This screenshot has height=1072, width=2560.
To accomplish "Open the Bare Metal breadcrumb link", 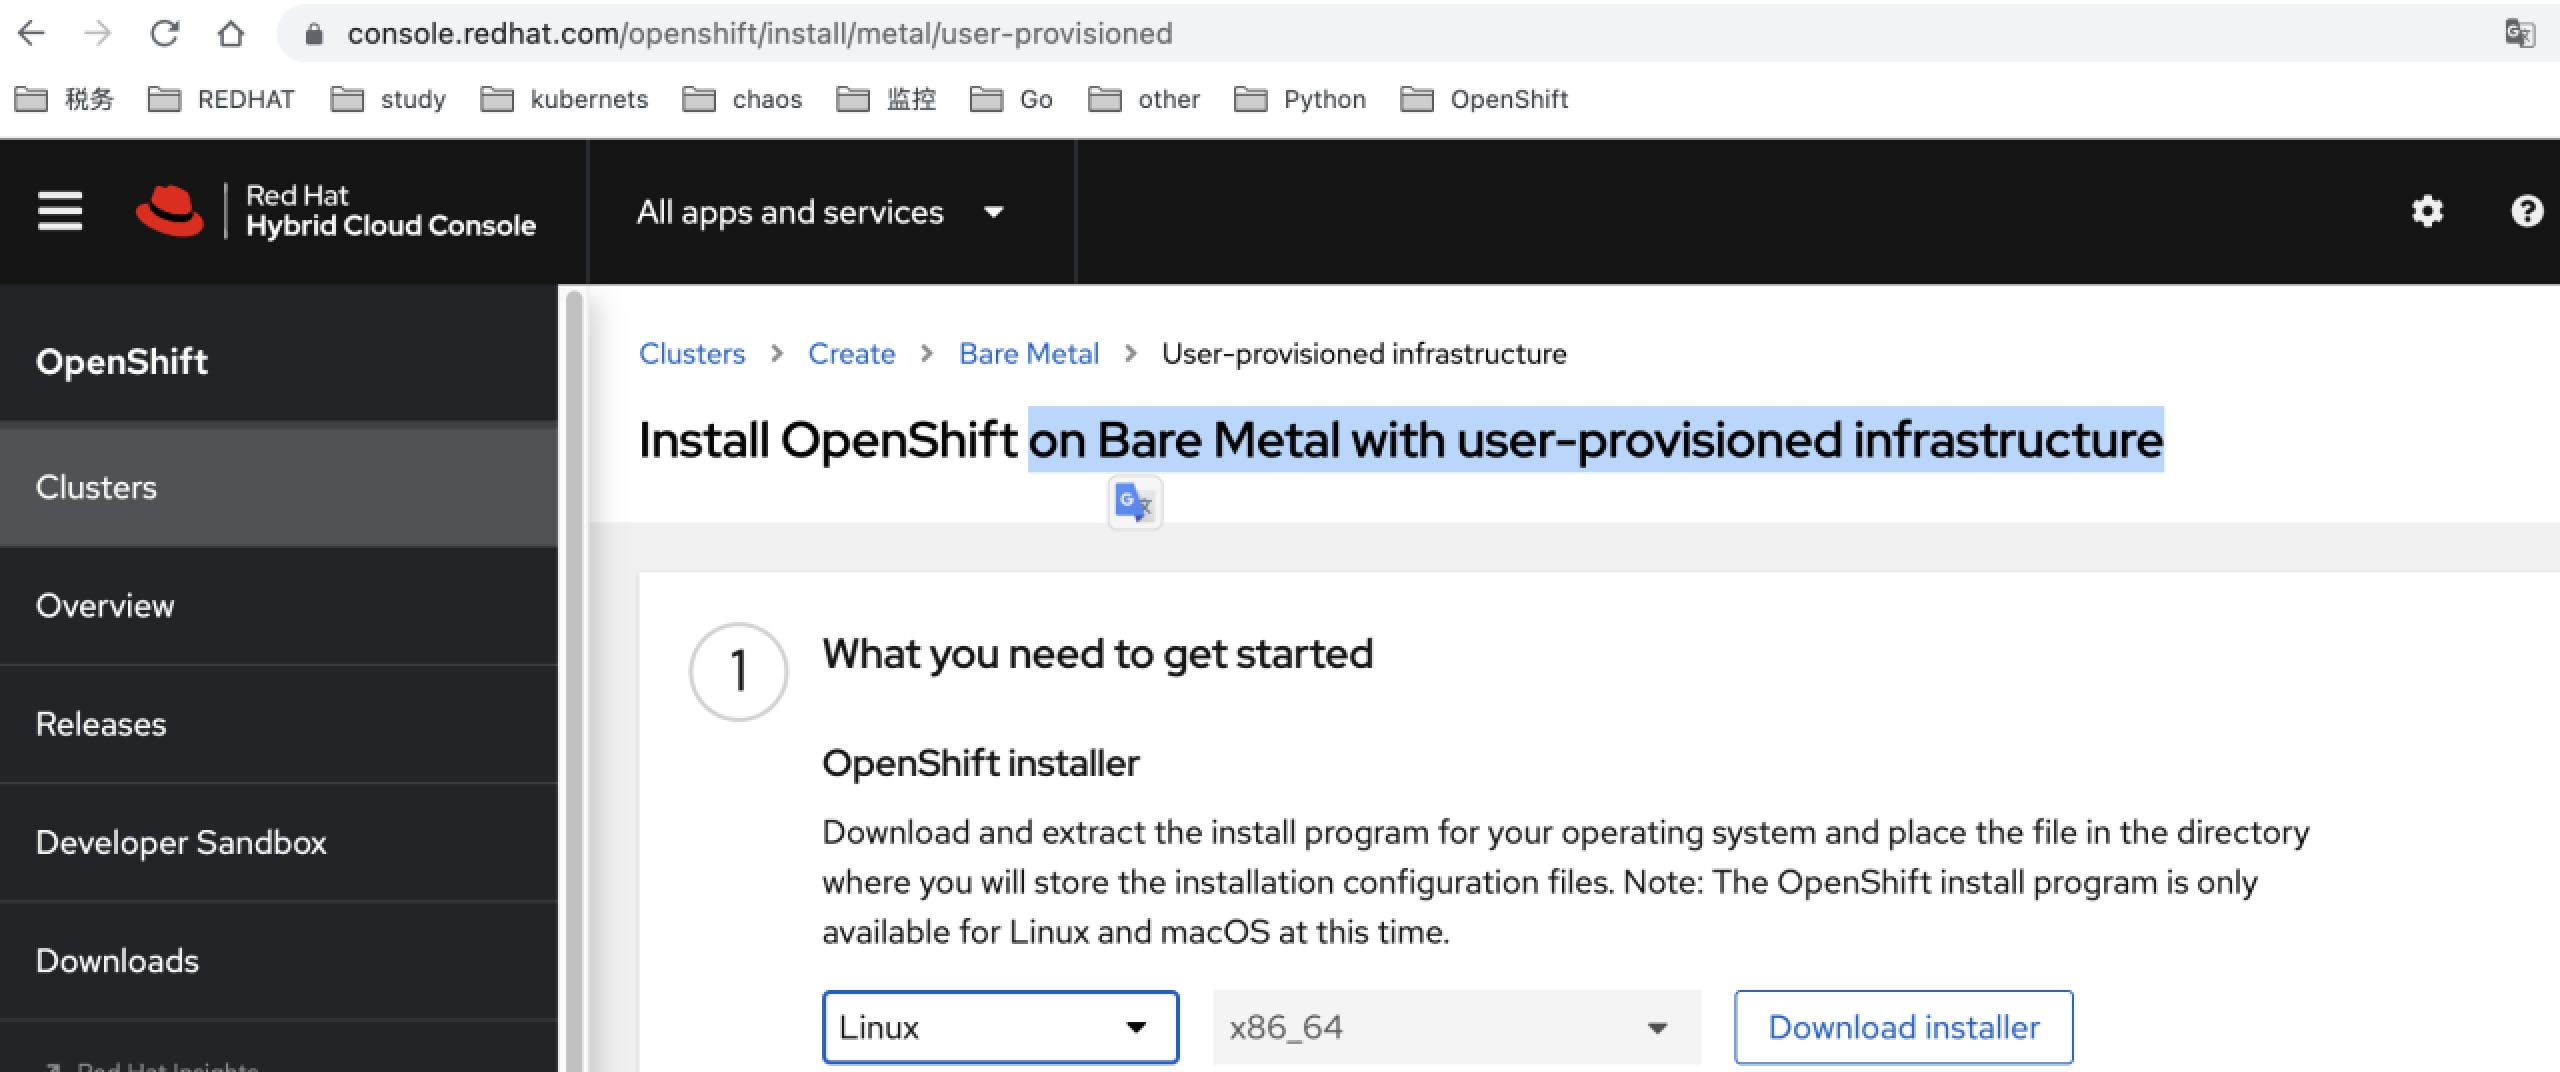I will click(1028, 353).
